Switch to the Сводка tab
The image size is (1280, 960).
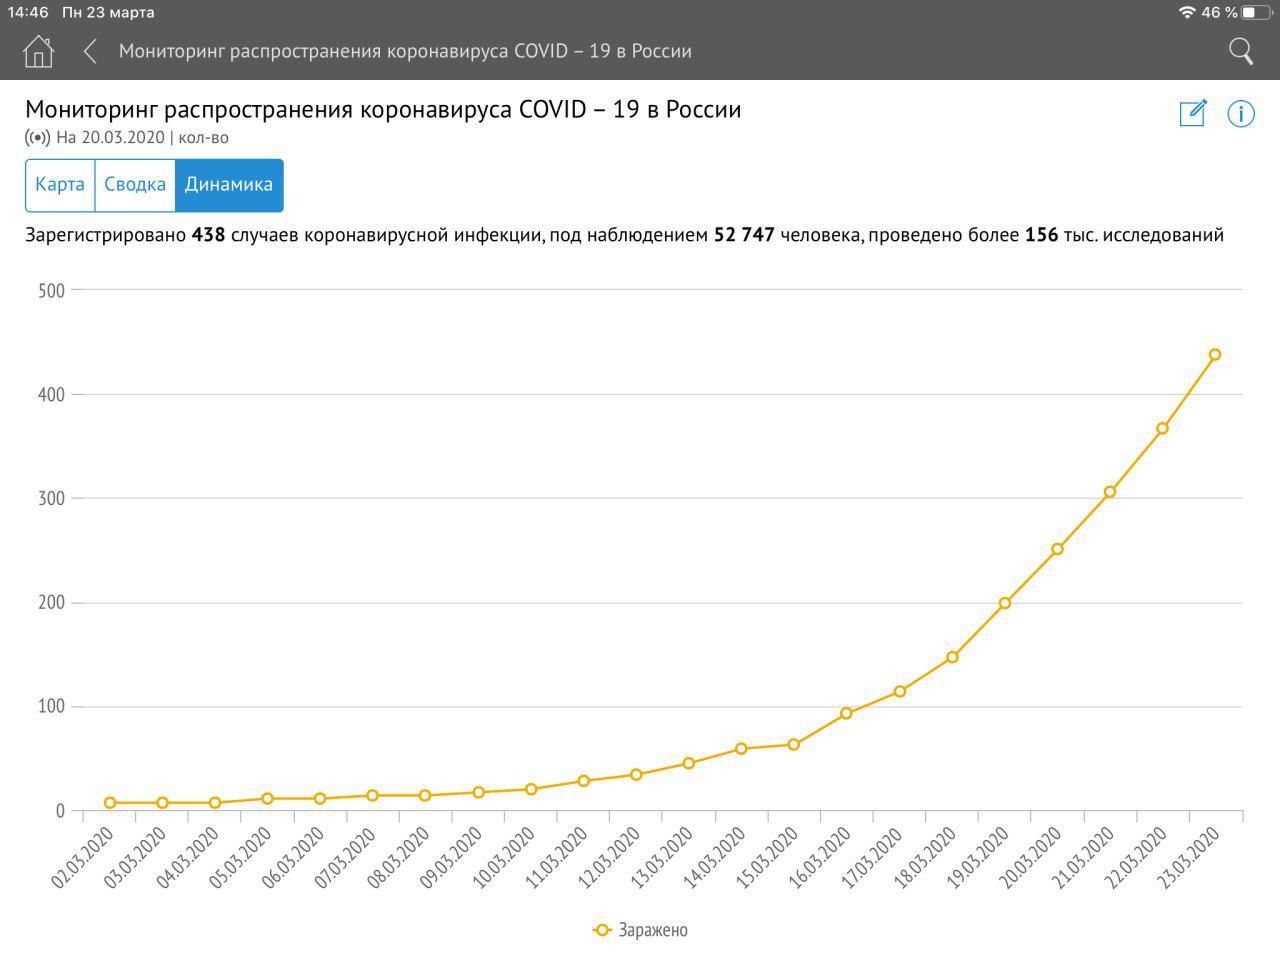(135, 185)
